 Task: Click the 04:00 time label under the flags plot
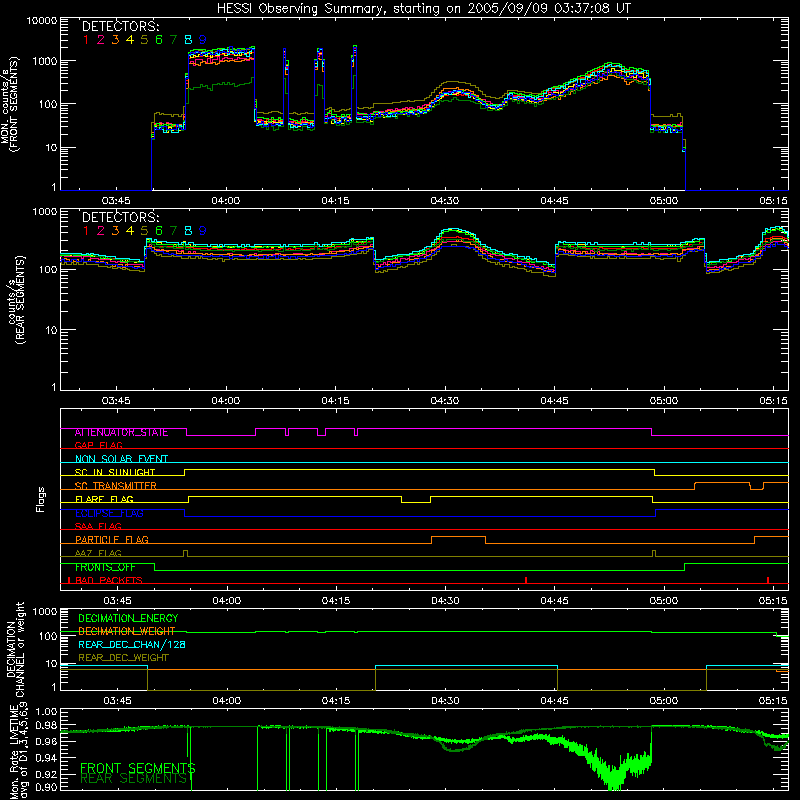point(226,601)
